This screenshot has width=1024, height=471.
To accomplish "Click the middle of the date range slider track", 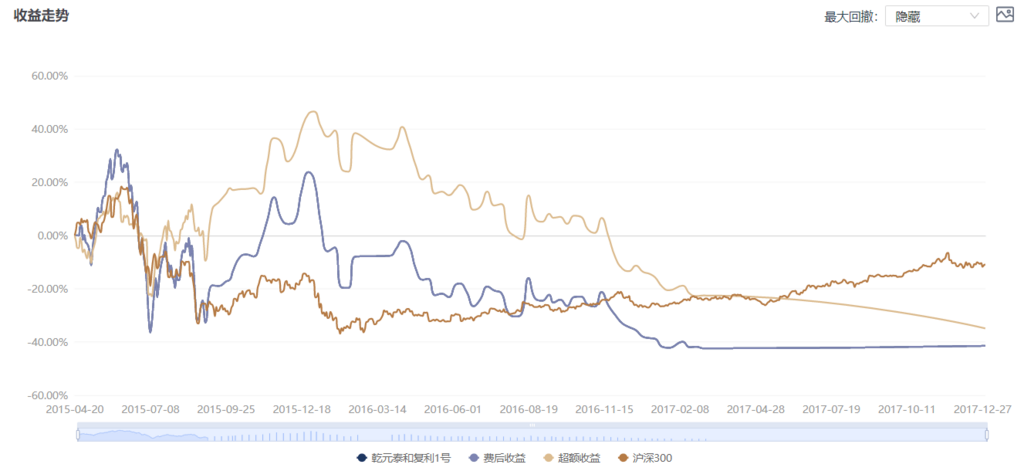I will click(x=532, y=435).
